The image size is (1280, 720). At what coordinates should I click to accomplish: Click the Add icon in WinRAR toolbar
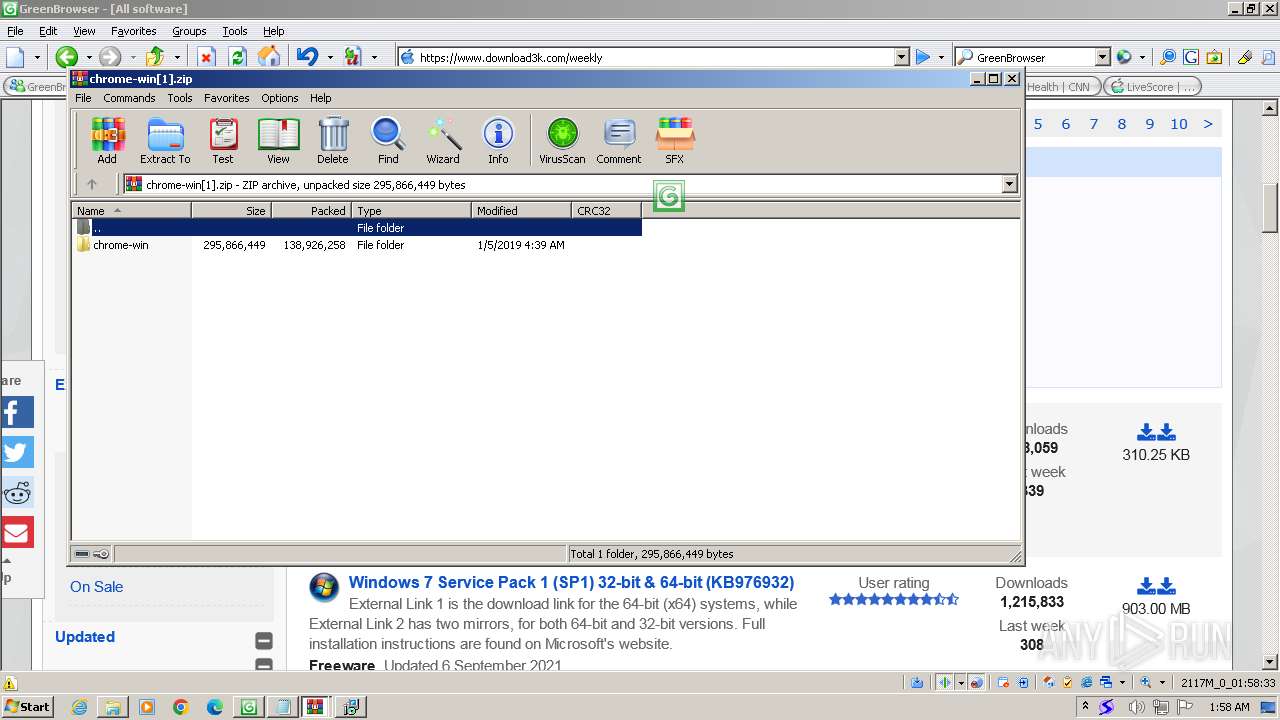tap(107, 141)
